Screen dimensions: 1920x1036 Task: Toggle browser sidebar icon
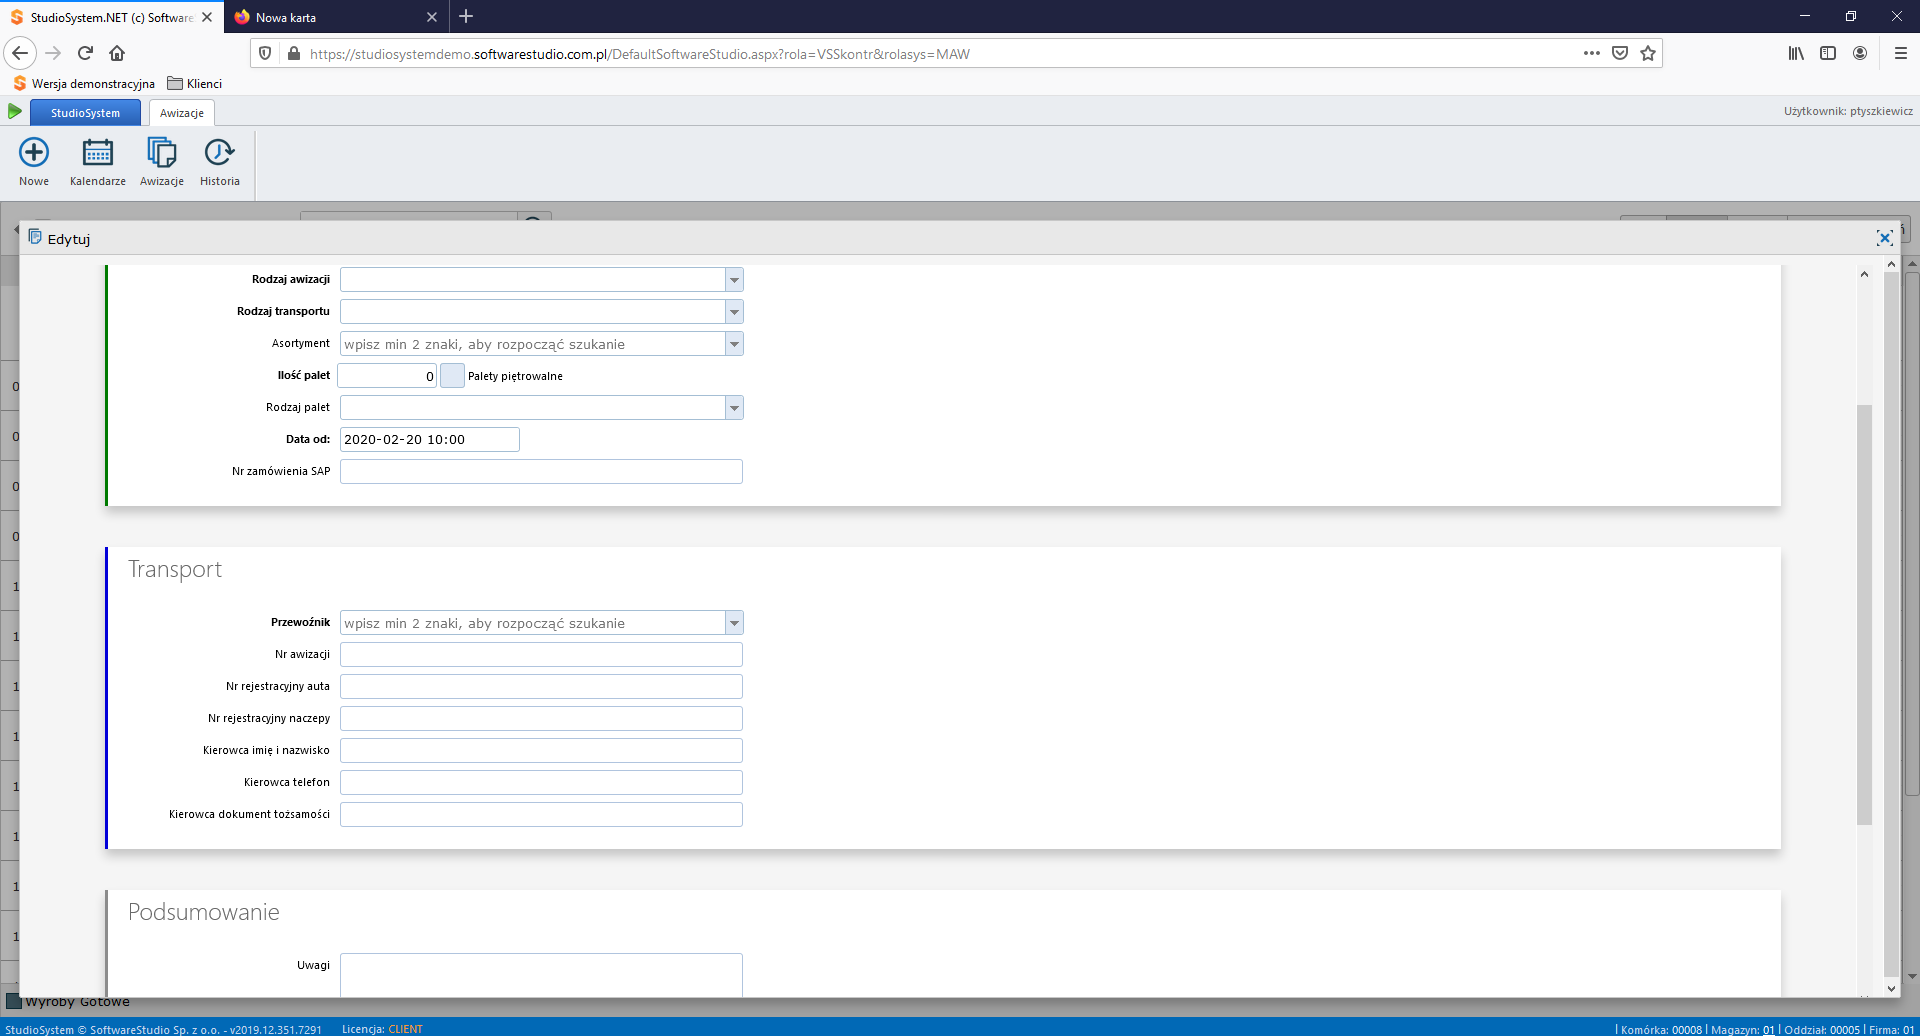(x=1828, y=53)
